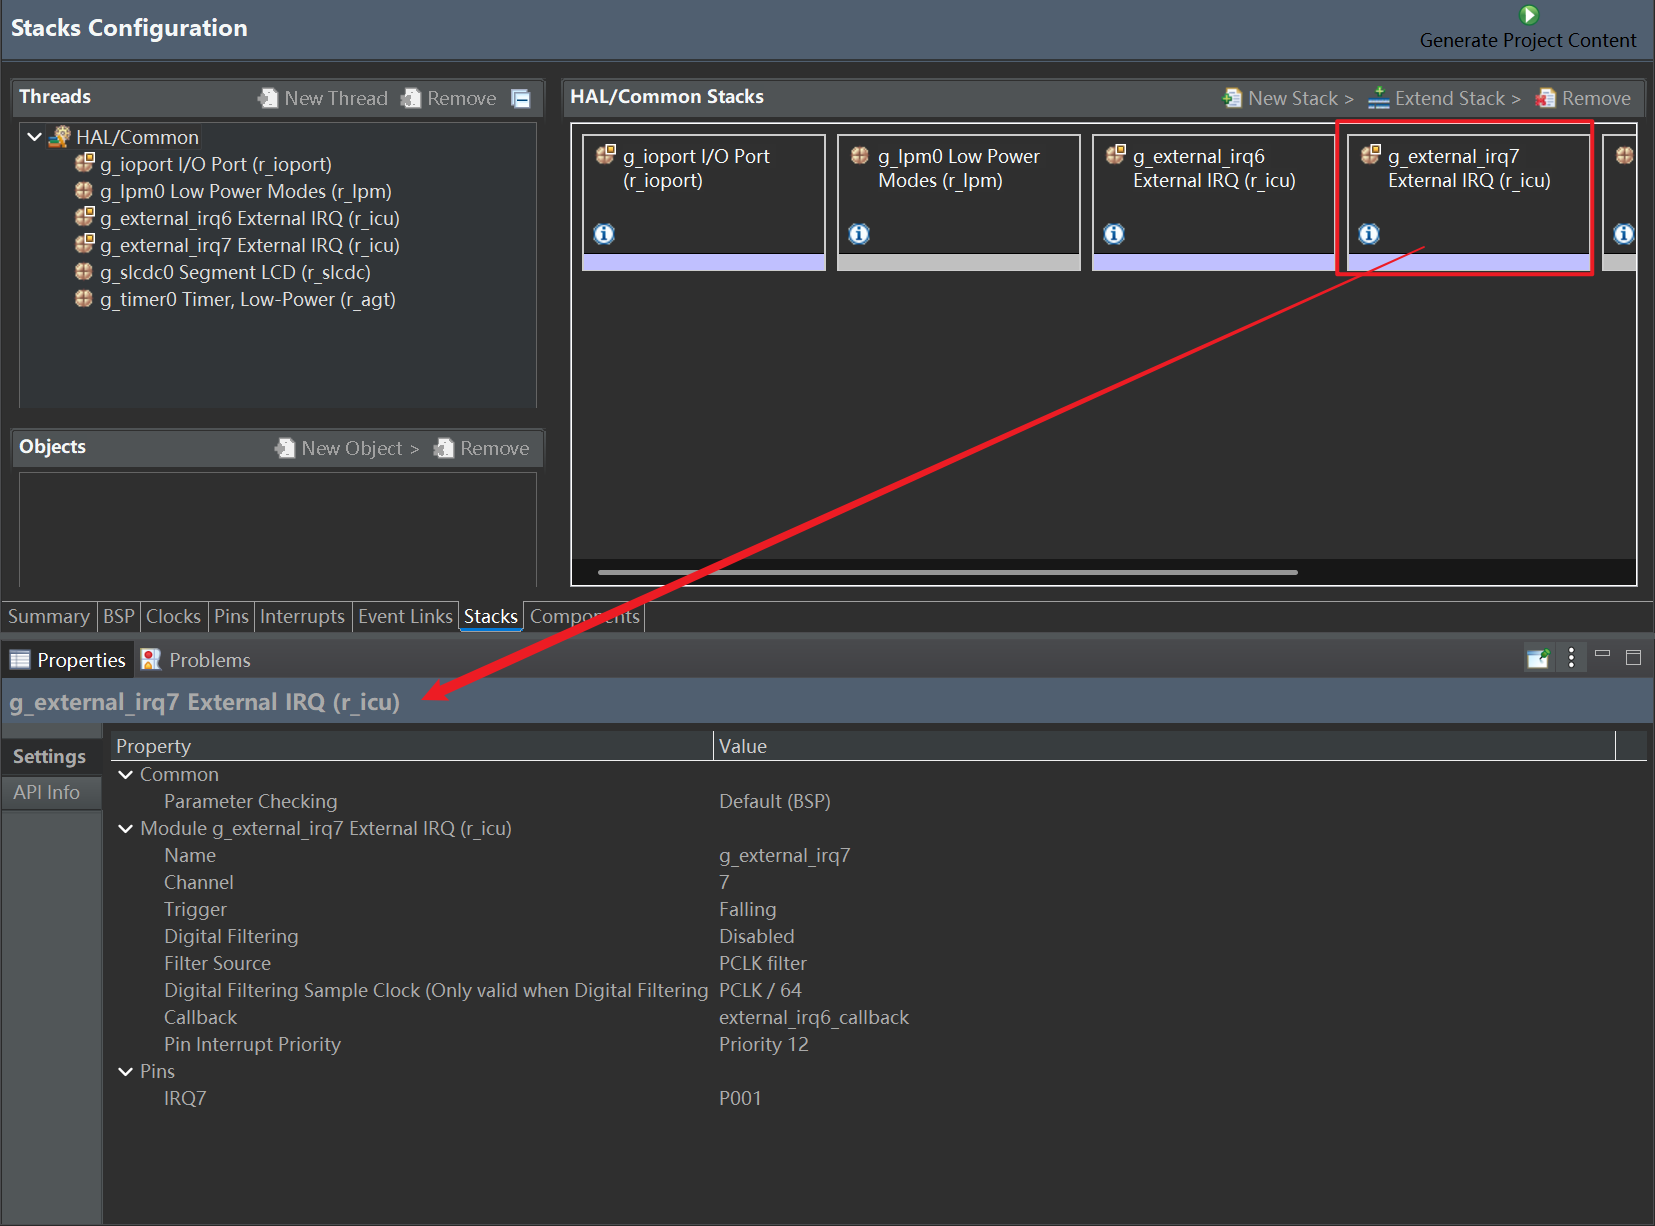Switch to the Clocks tab
The width and height of the screenshot is (1655, 1226).
pyautogui.click(x=173, y=616)
